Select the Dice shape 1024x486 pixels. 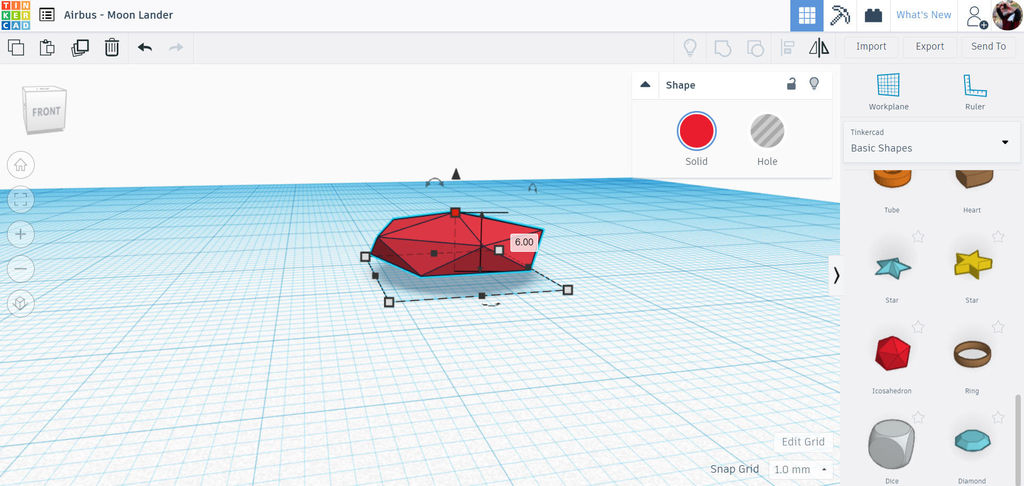892,444
